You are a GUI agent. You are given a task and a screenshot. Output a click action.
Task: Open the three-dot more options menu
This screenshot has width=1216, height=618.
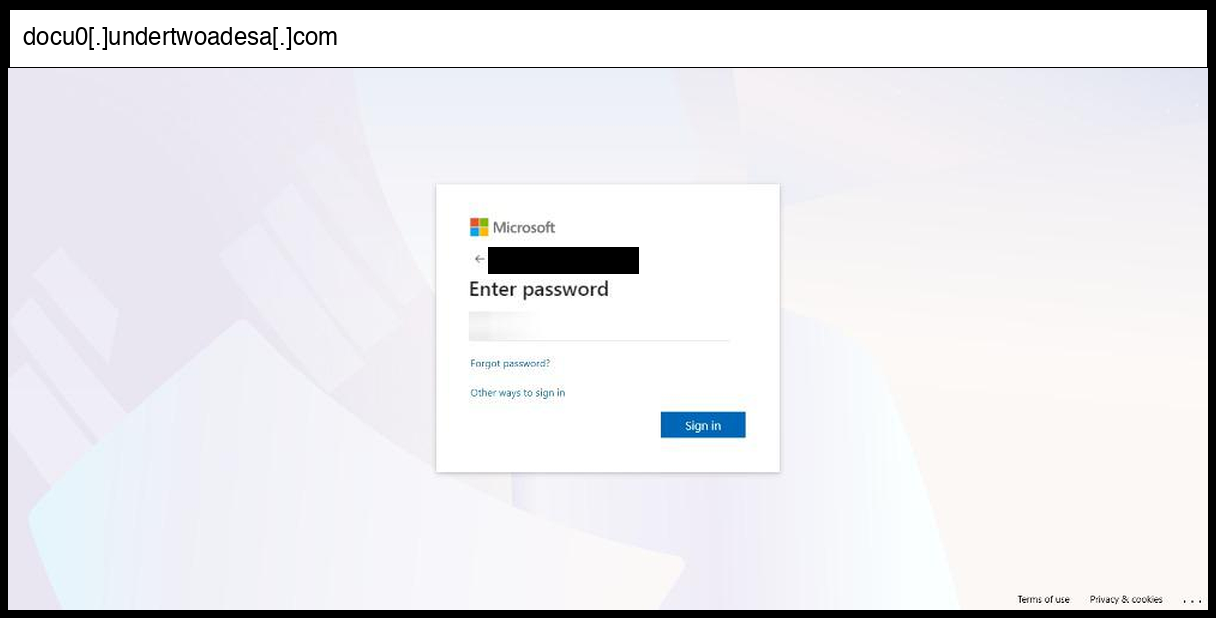pos(1191,600)
